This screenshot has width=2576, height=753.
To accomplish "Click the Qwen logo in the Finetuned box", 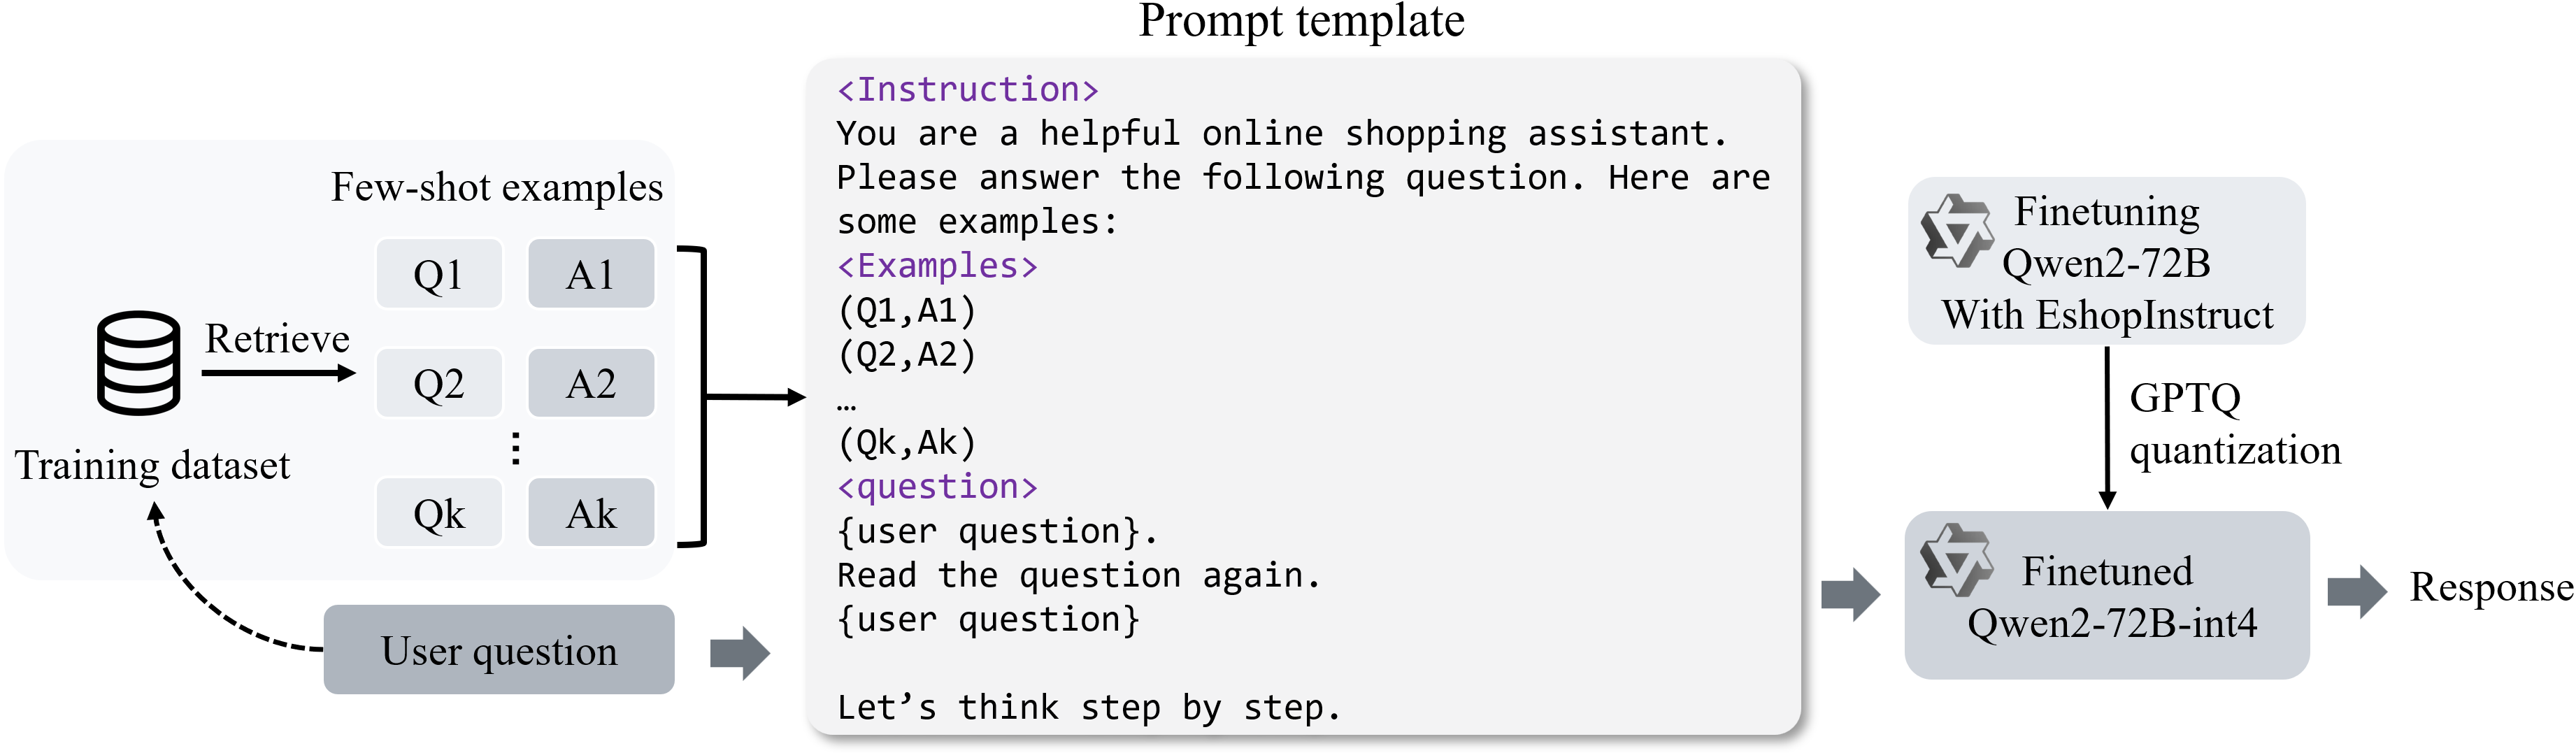I will coord(1956,560).
